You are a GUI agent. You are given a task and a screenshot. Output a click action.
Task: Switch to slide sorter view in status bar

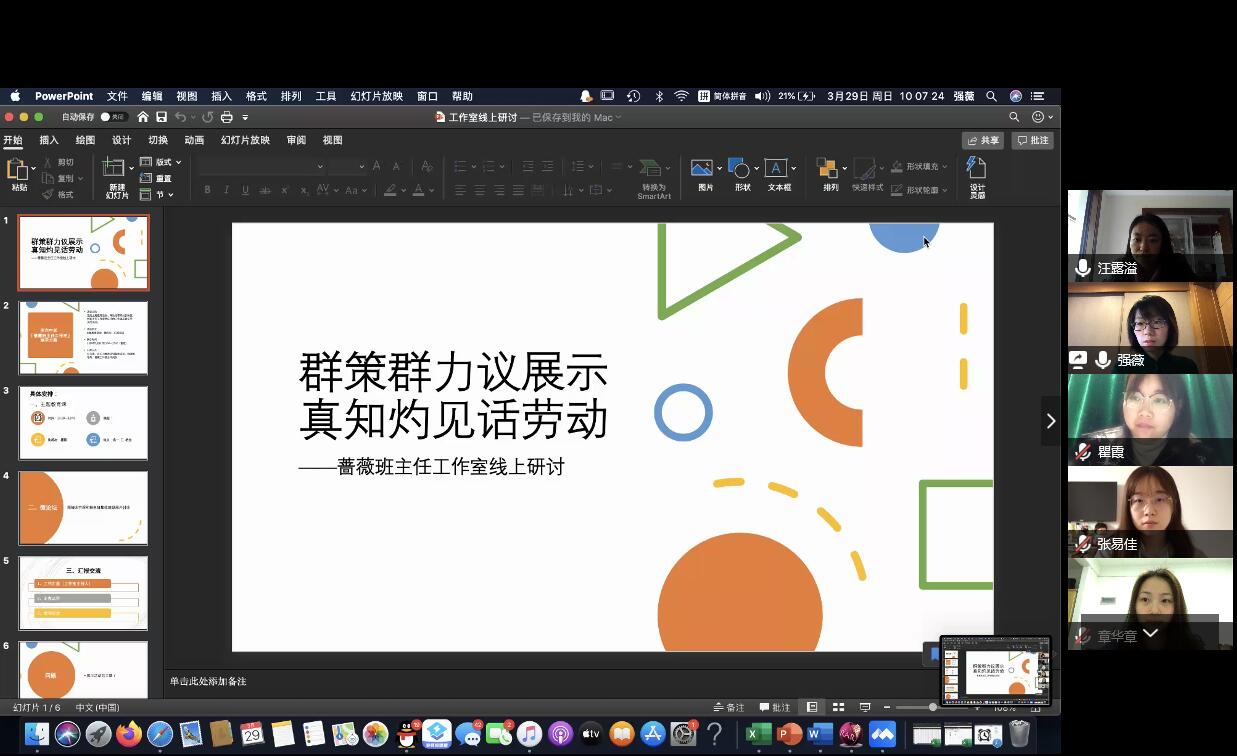[839, 707]
